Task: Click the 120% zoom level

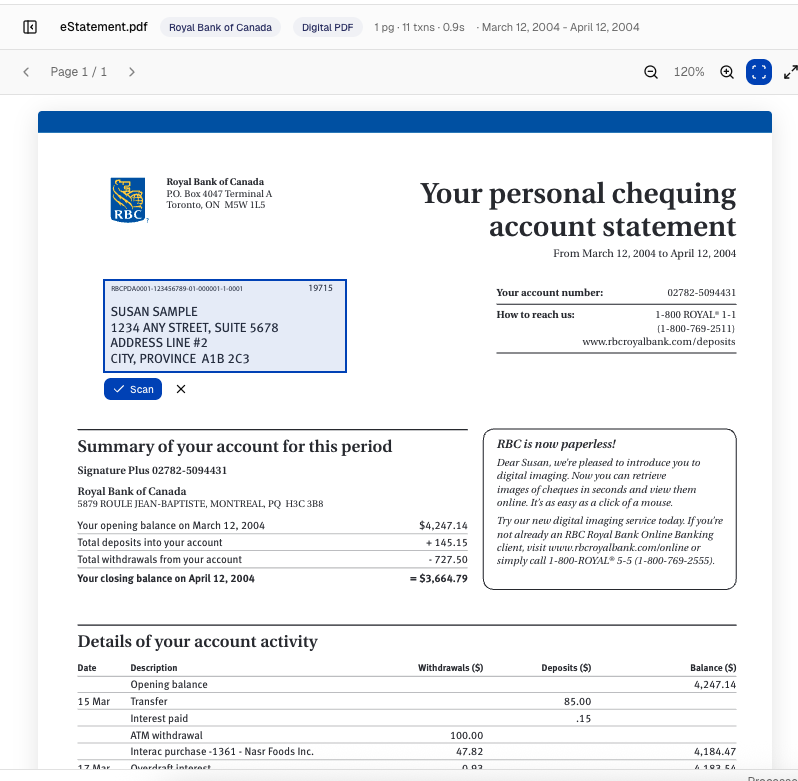Action: (689, 72)
